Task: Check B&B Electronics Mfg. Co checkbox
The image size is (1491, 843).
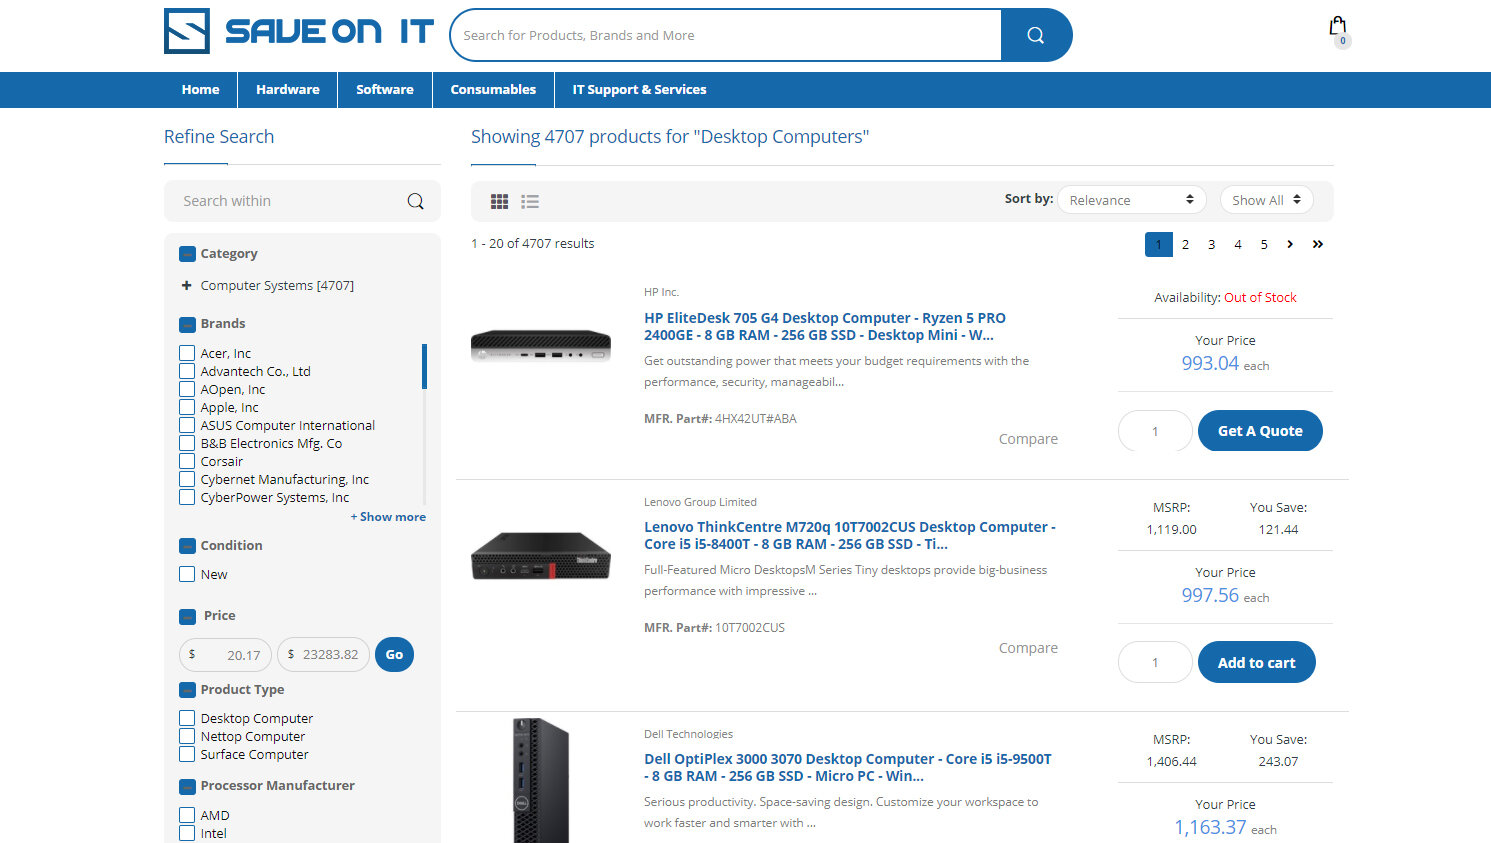Action: point(187,443)
